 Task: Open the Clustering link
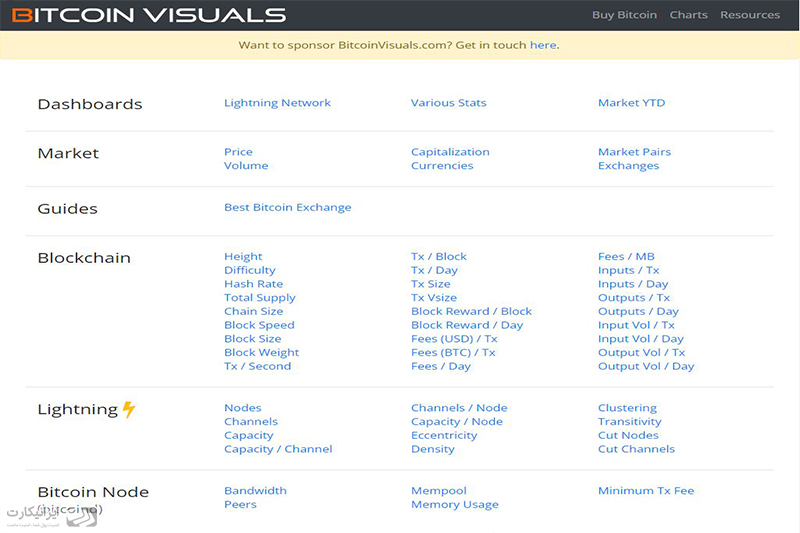tap(628, 408)
